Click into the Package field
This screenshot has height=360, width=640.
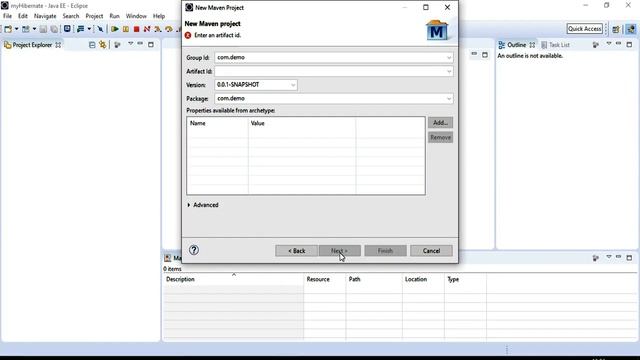point(334,99)
